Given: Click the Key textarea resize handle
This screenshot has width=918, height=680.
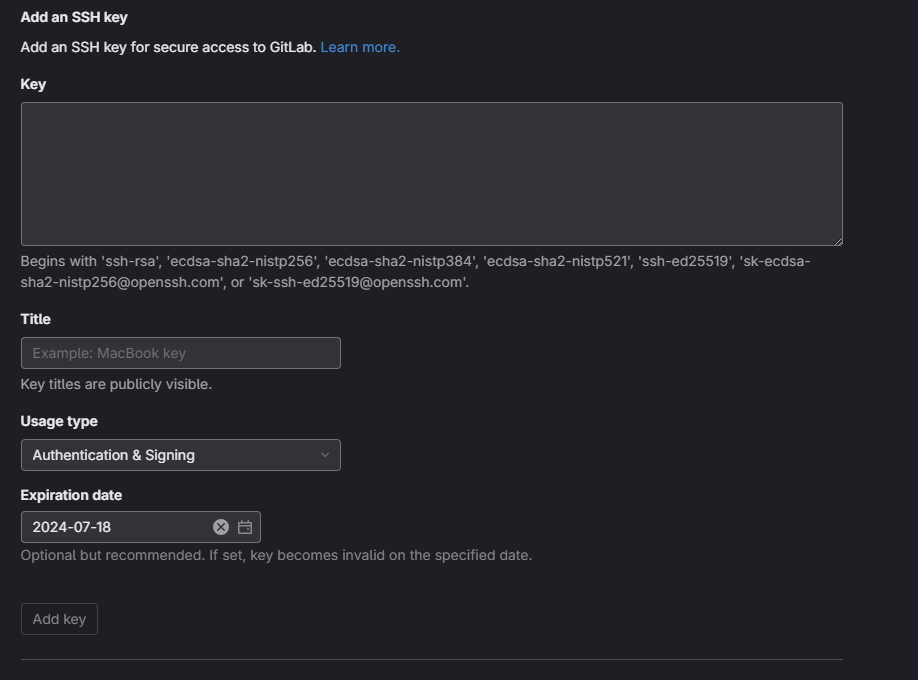Looking at the screenshot, I should (x=837, y=240).
